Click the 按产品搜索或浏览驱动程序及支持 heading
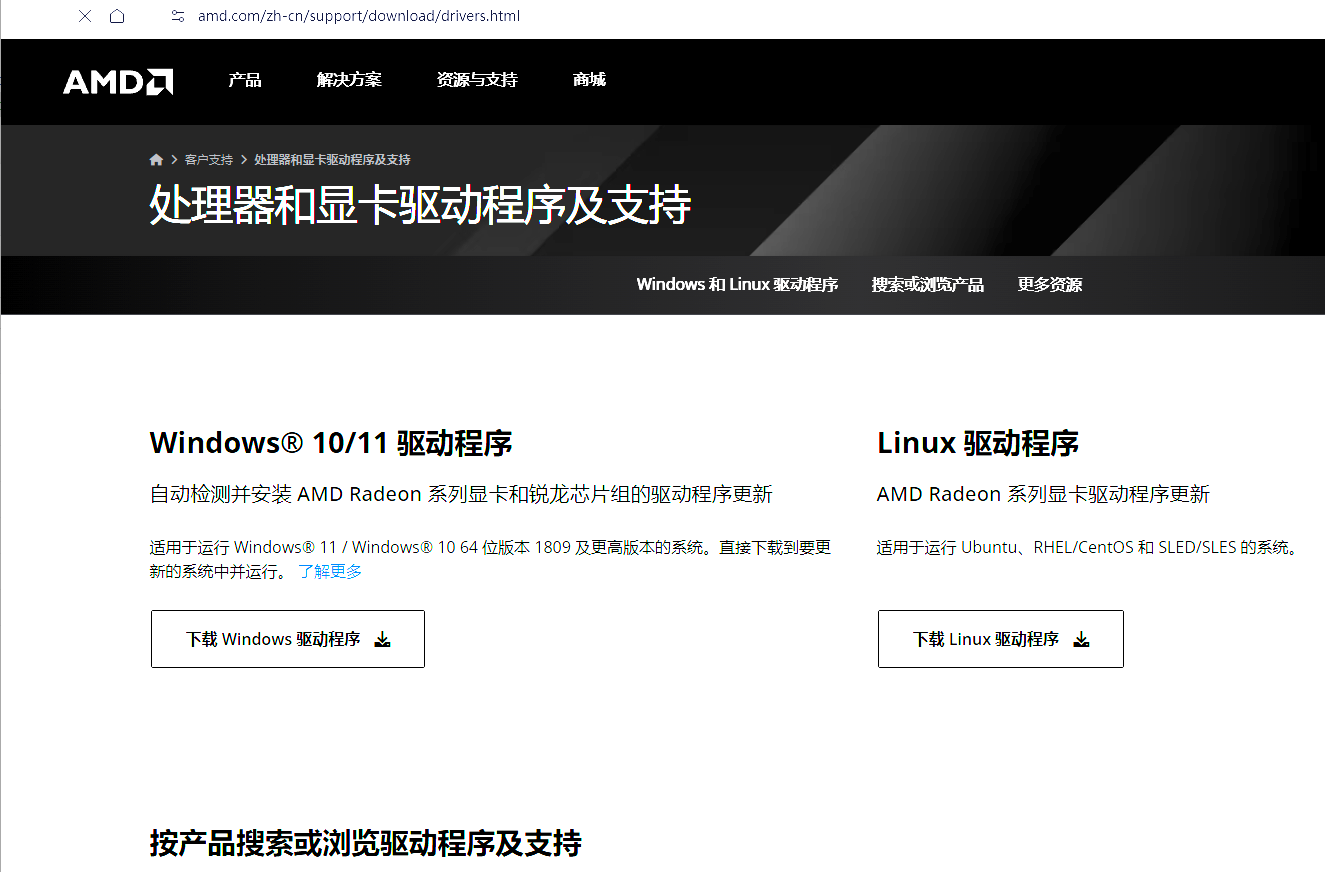The width and height of the screenshot is (1325, 872). 365,843
